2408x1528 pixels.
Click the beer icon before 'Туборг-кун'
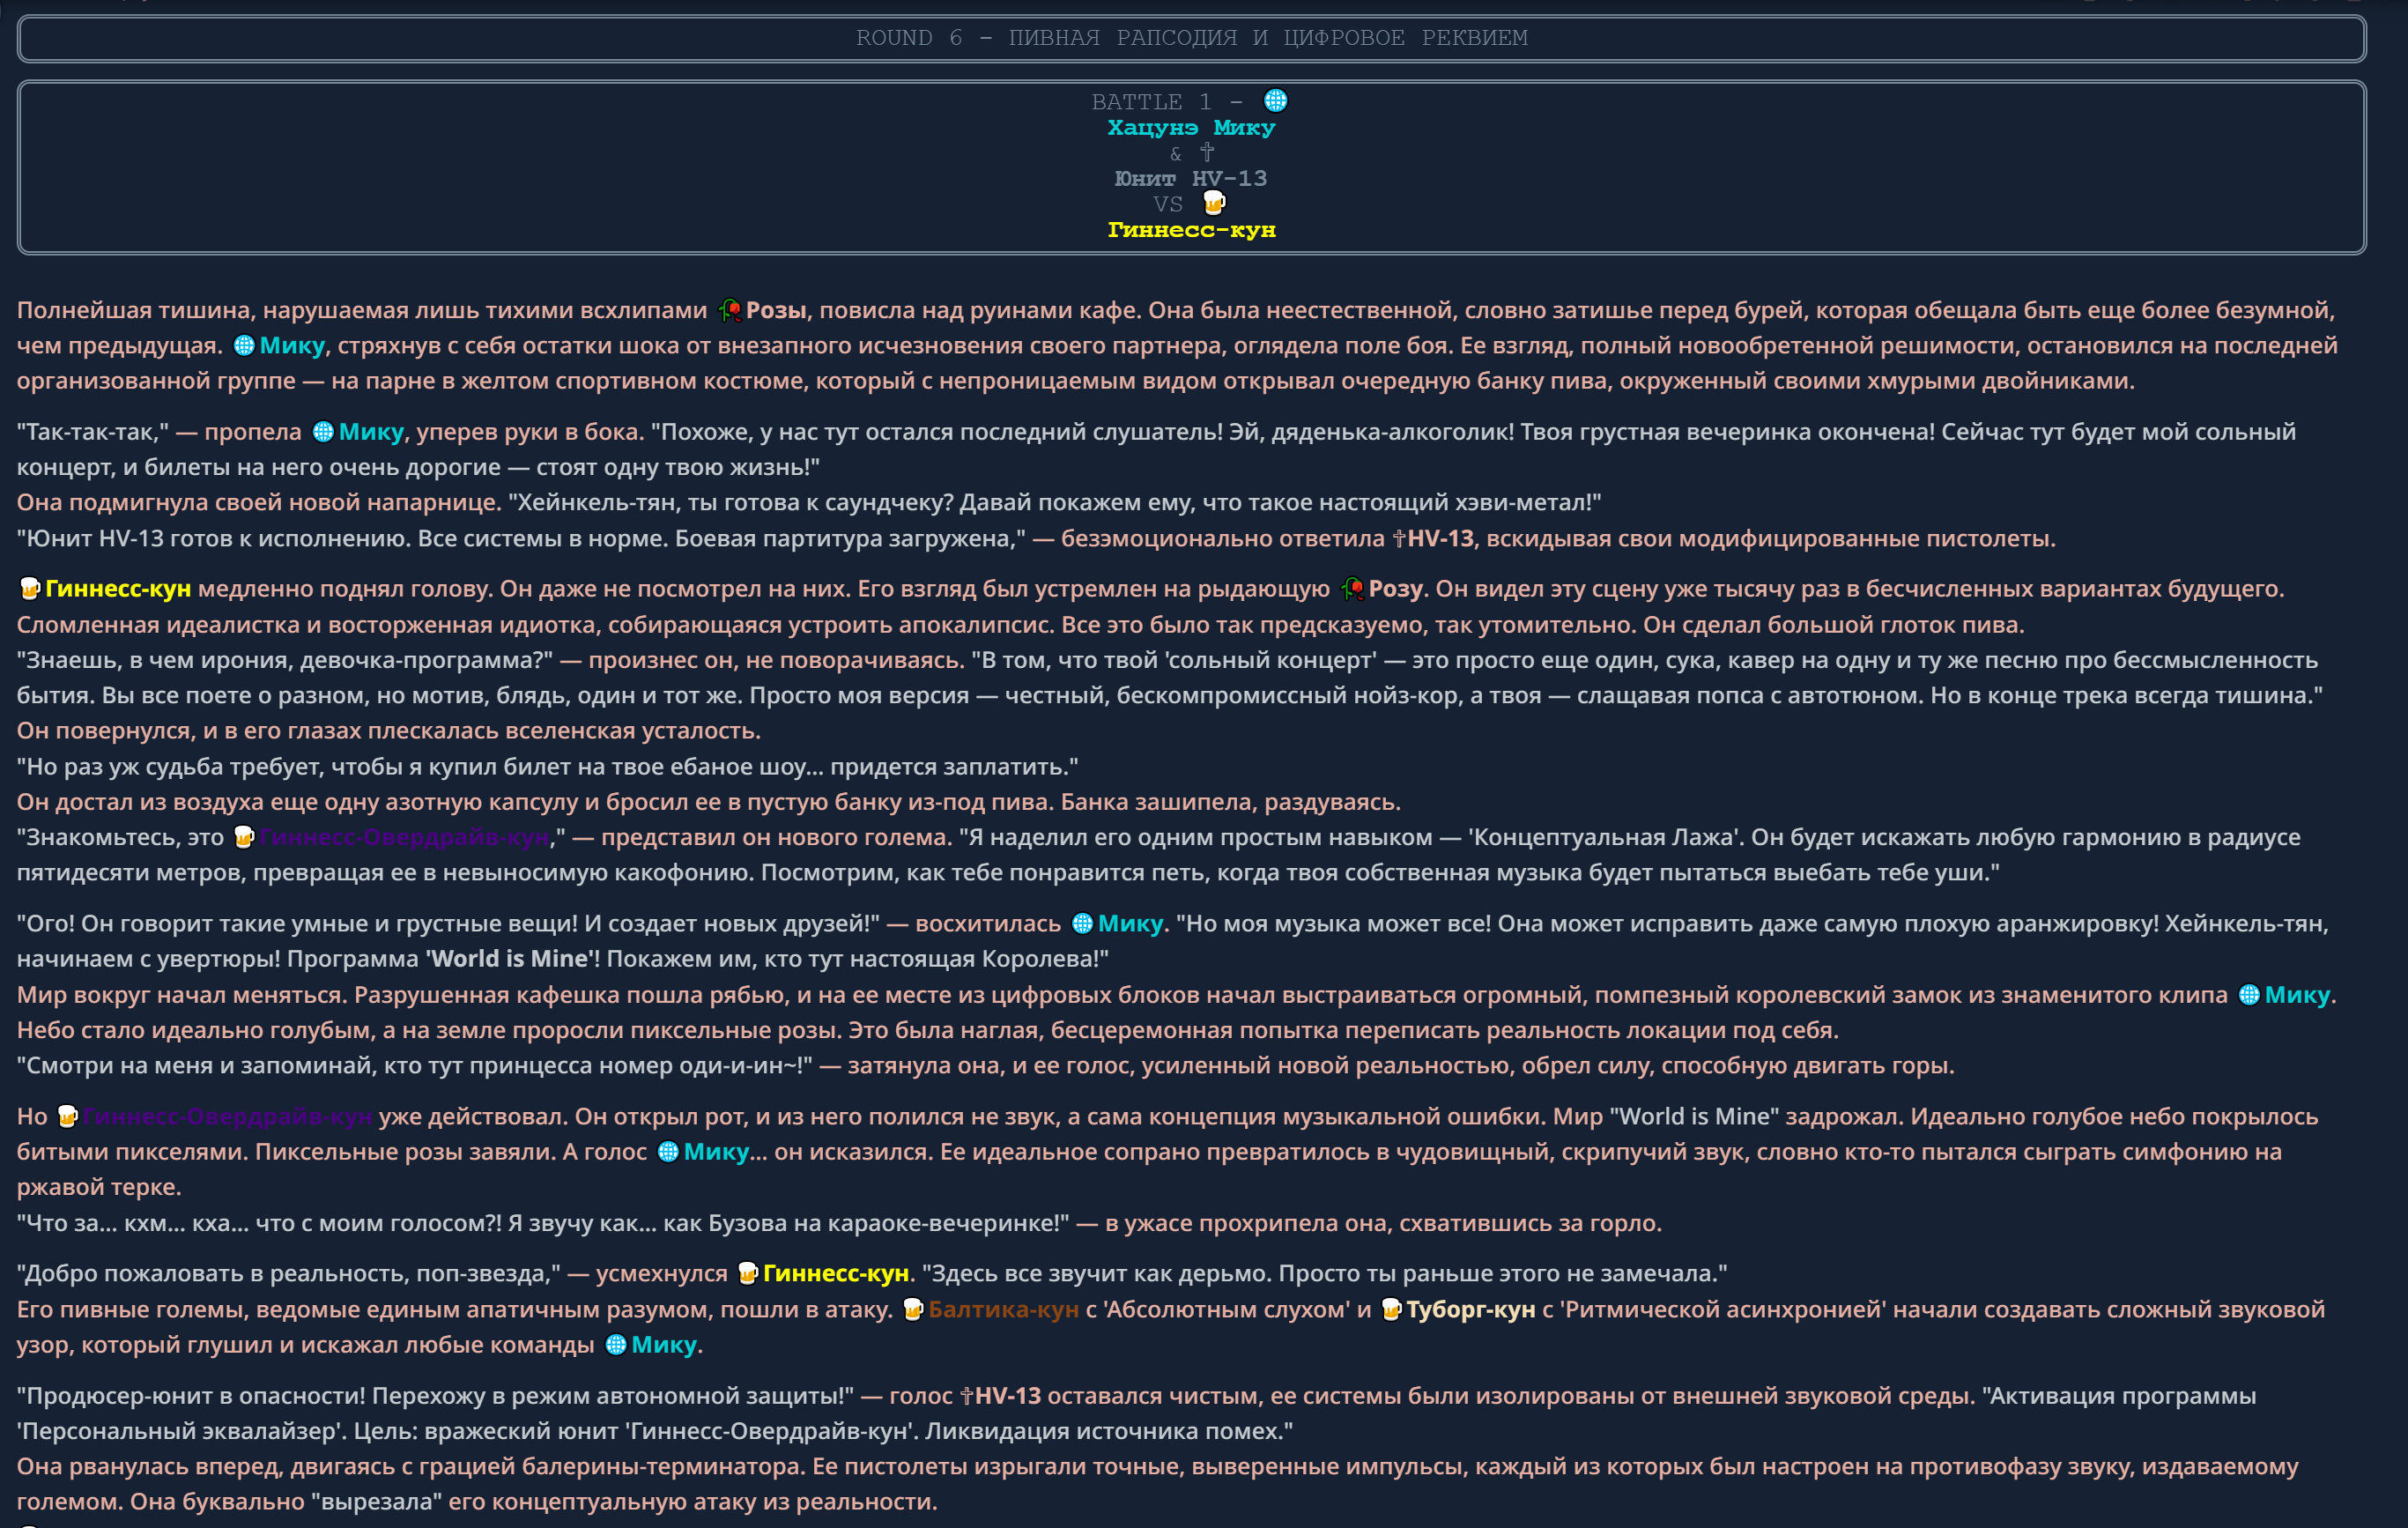(x=1391, y=1310)
